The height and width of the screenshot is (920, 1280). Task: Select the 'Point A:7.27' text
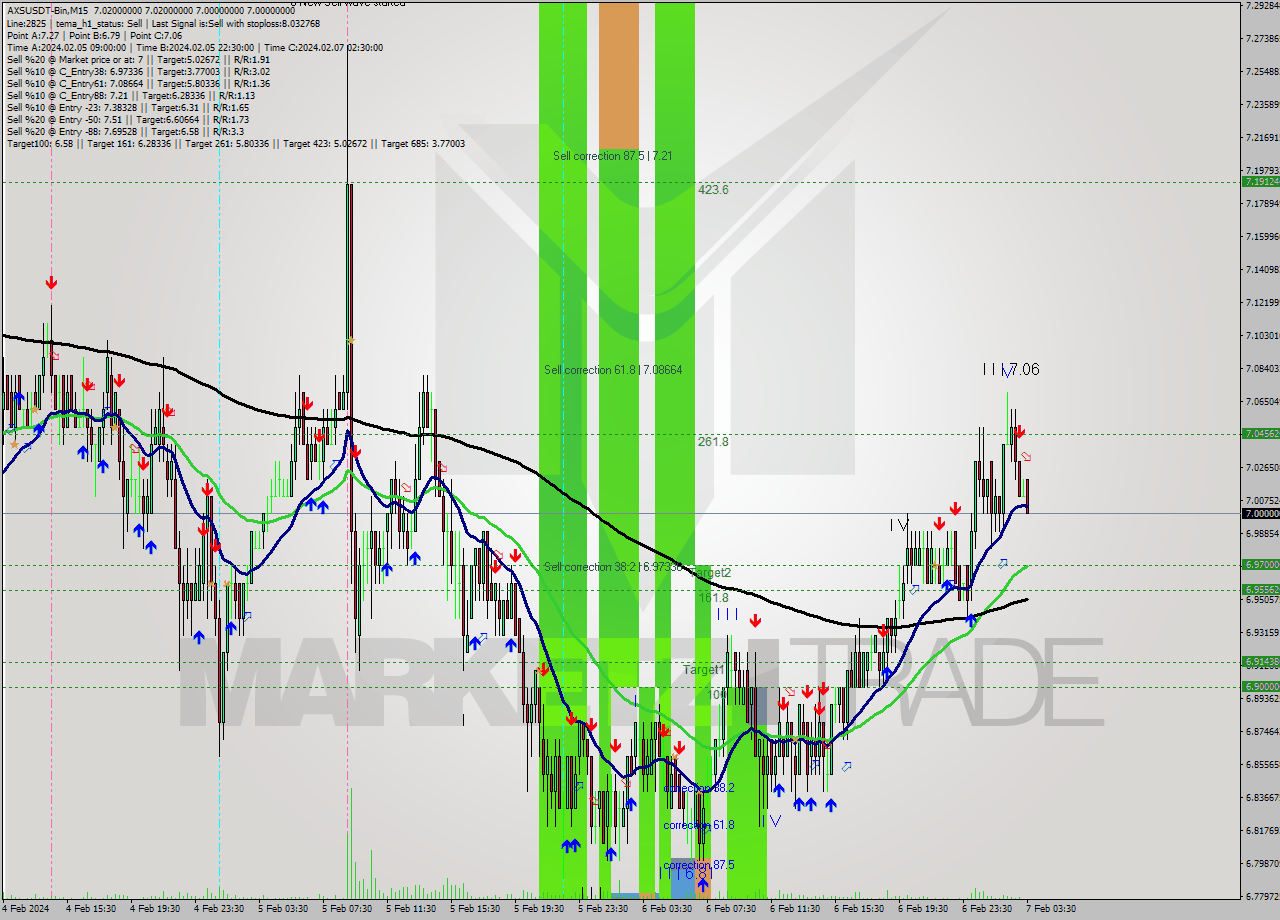(31, 35)
